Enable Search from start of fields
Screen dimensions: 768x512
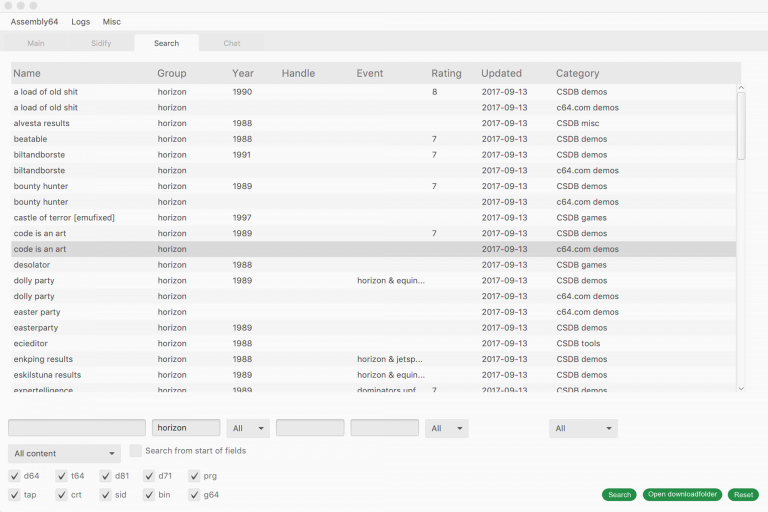tap(136, 451)
